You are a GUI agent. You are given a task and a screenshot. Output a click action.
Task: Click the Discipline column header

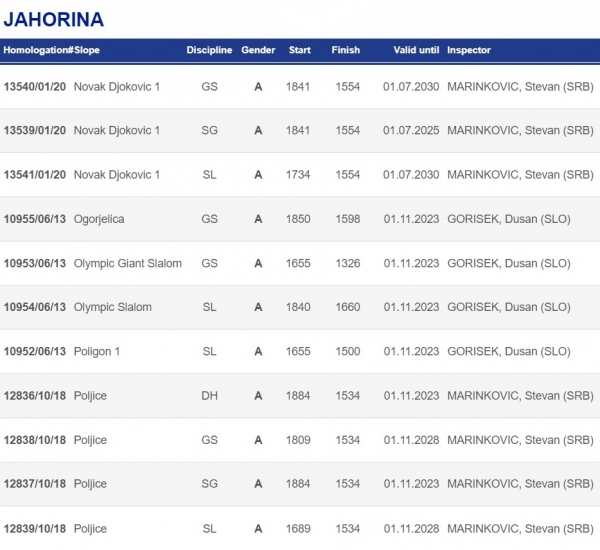tap(209, 50)
